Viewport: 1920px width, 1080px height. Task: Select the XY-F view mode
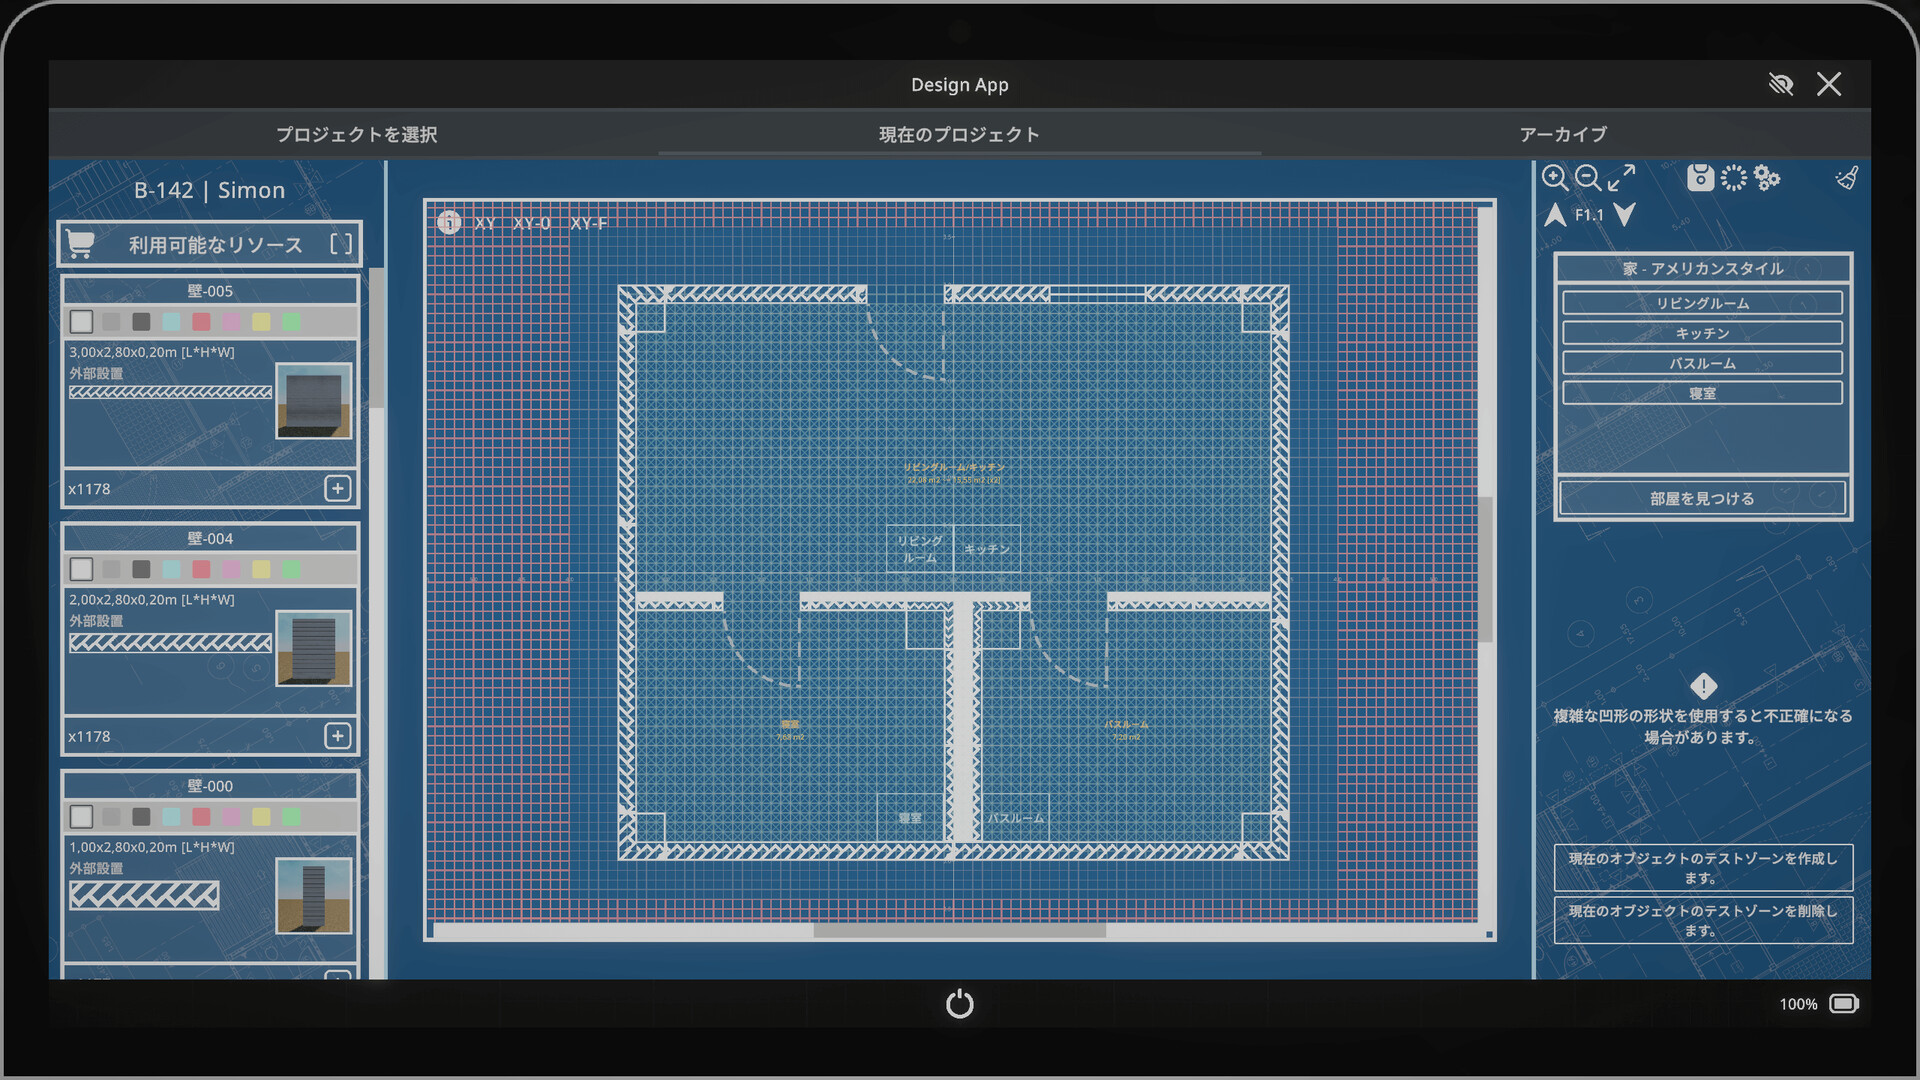589,223
